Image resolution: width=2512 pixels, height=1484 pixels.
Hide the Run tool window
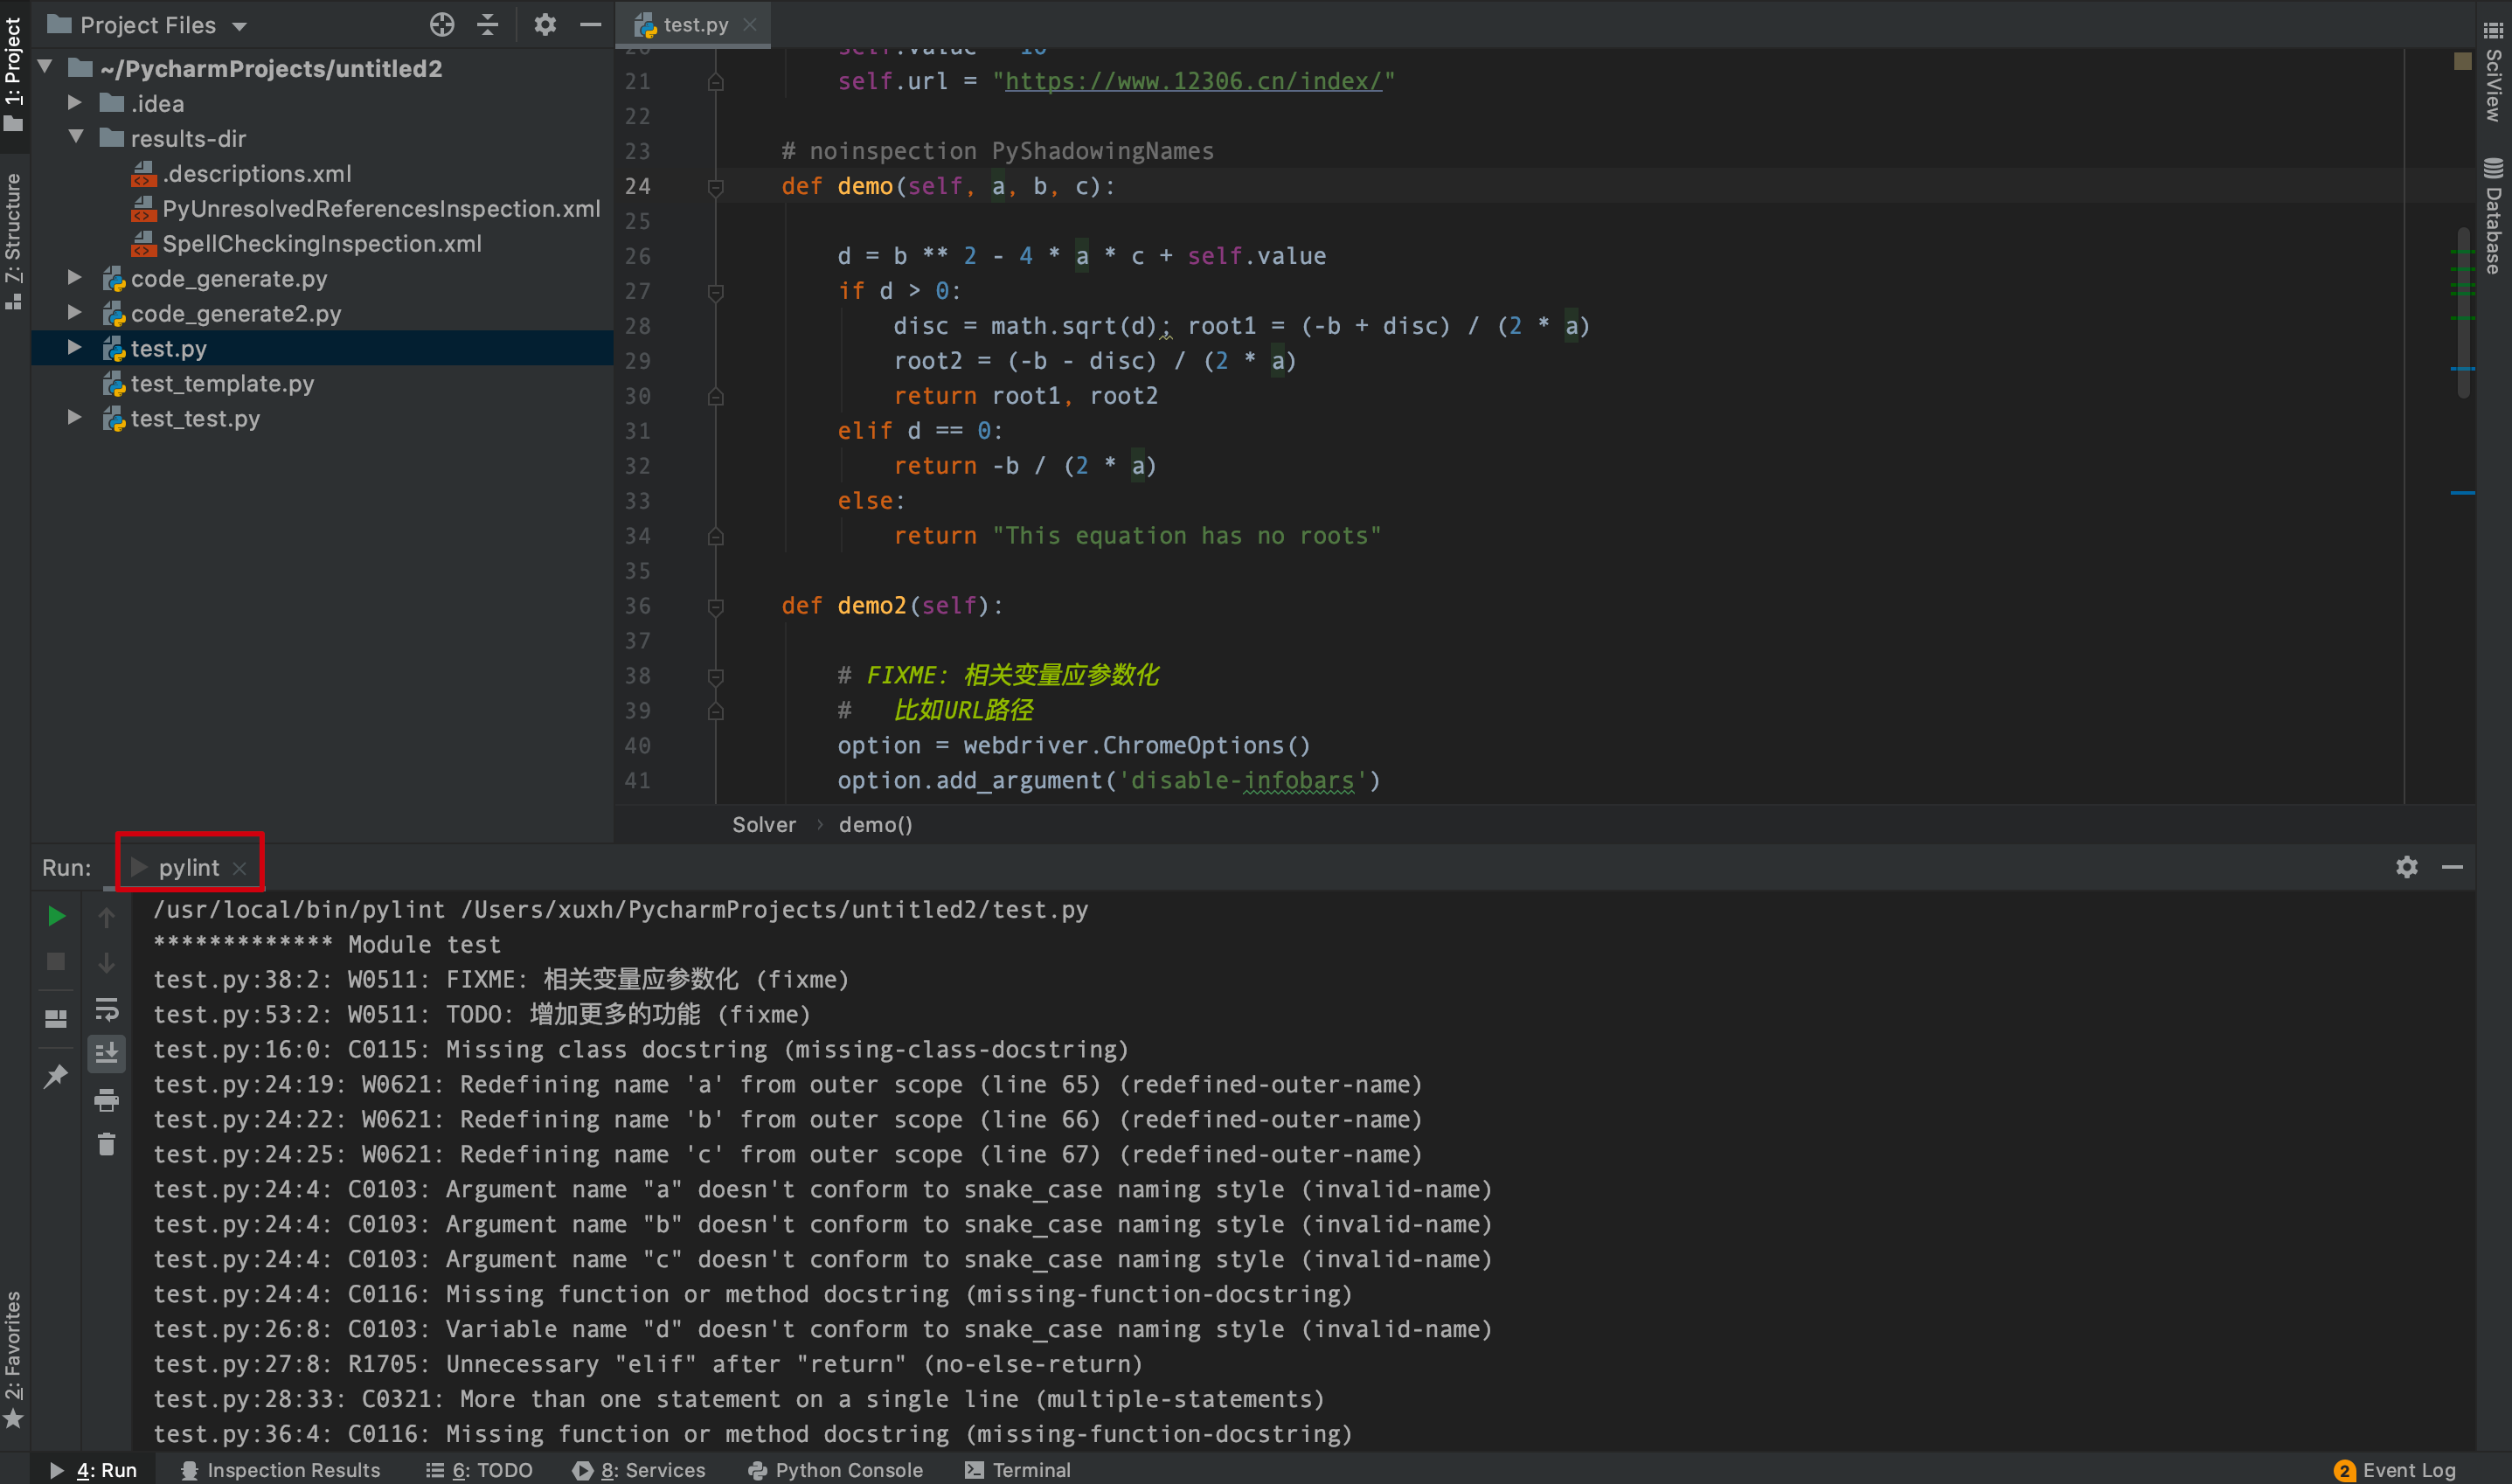coord(2452,868)
